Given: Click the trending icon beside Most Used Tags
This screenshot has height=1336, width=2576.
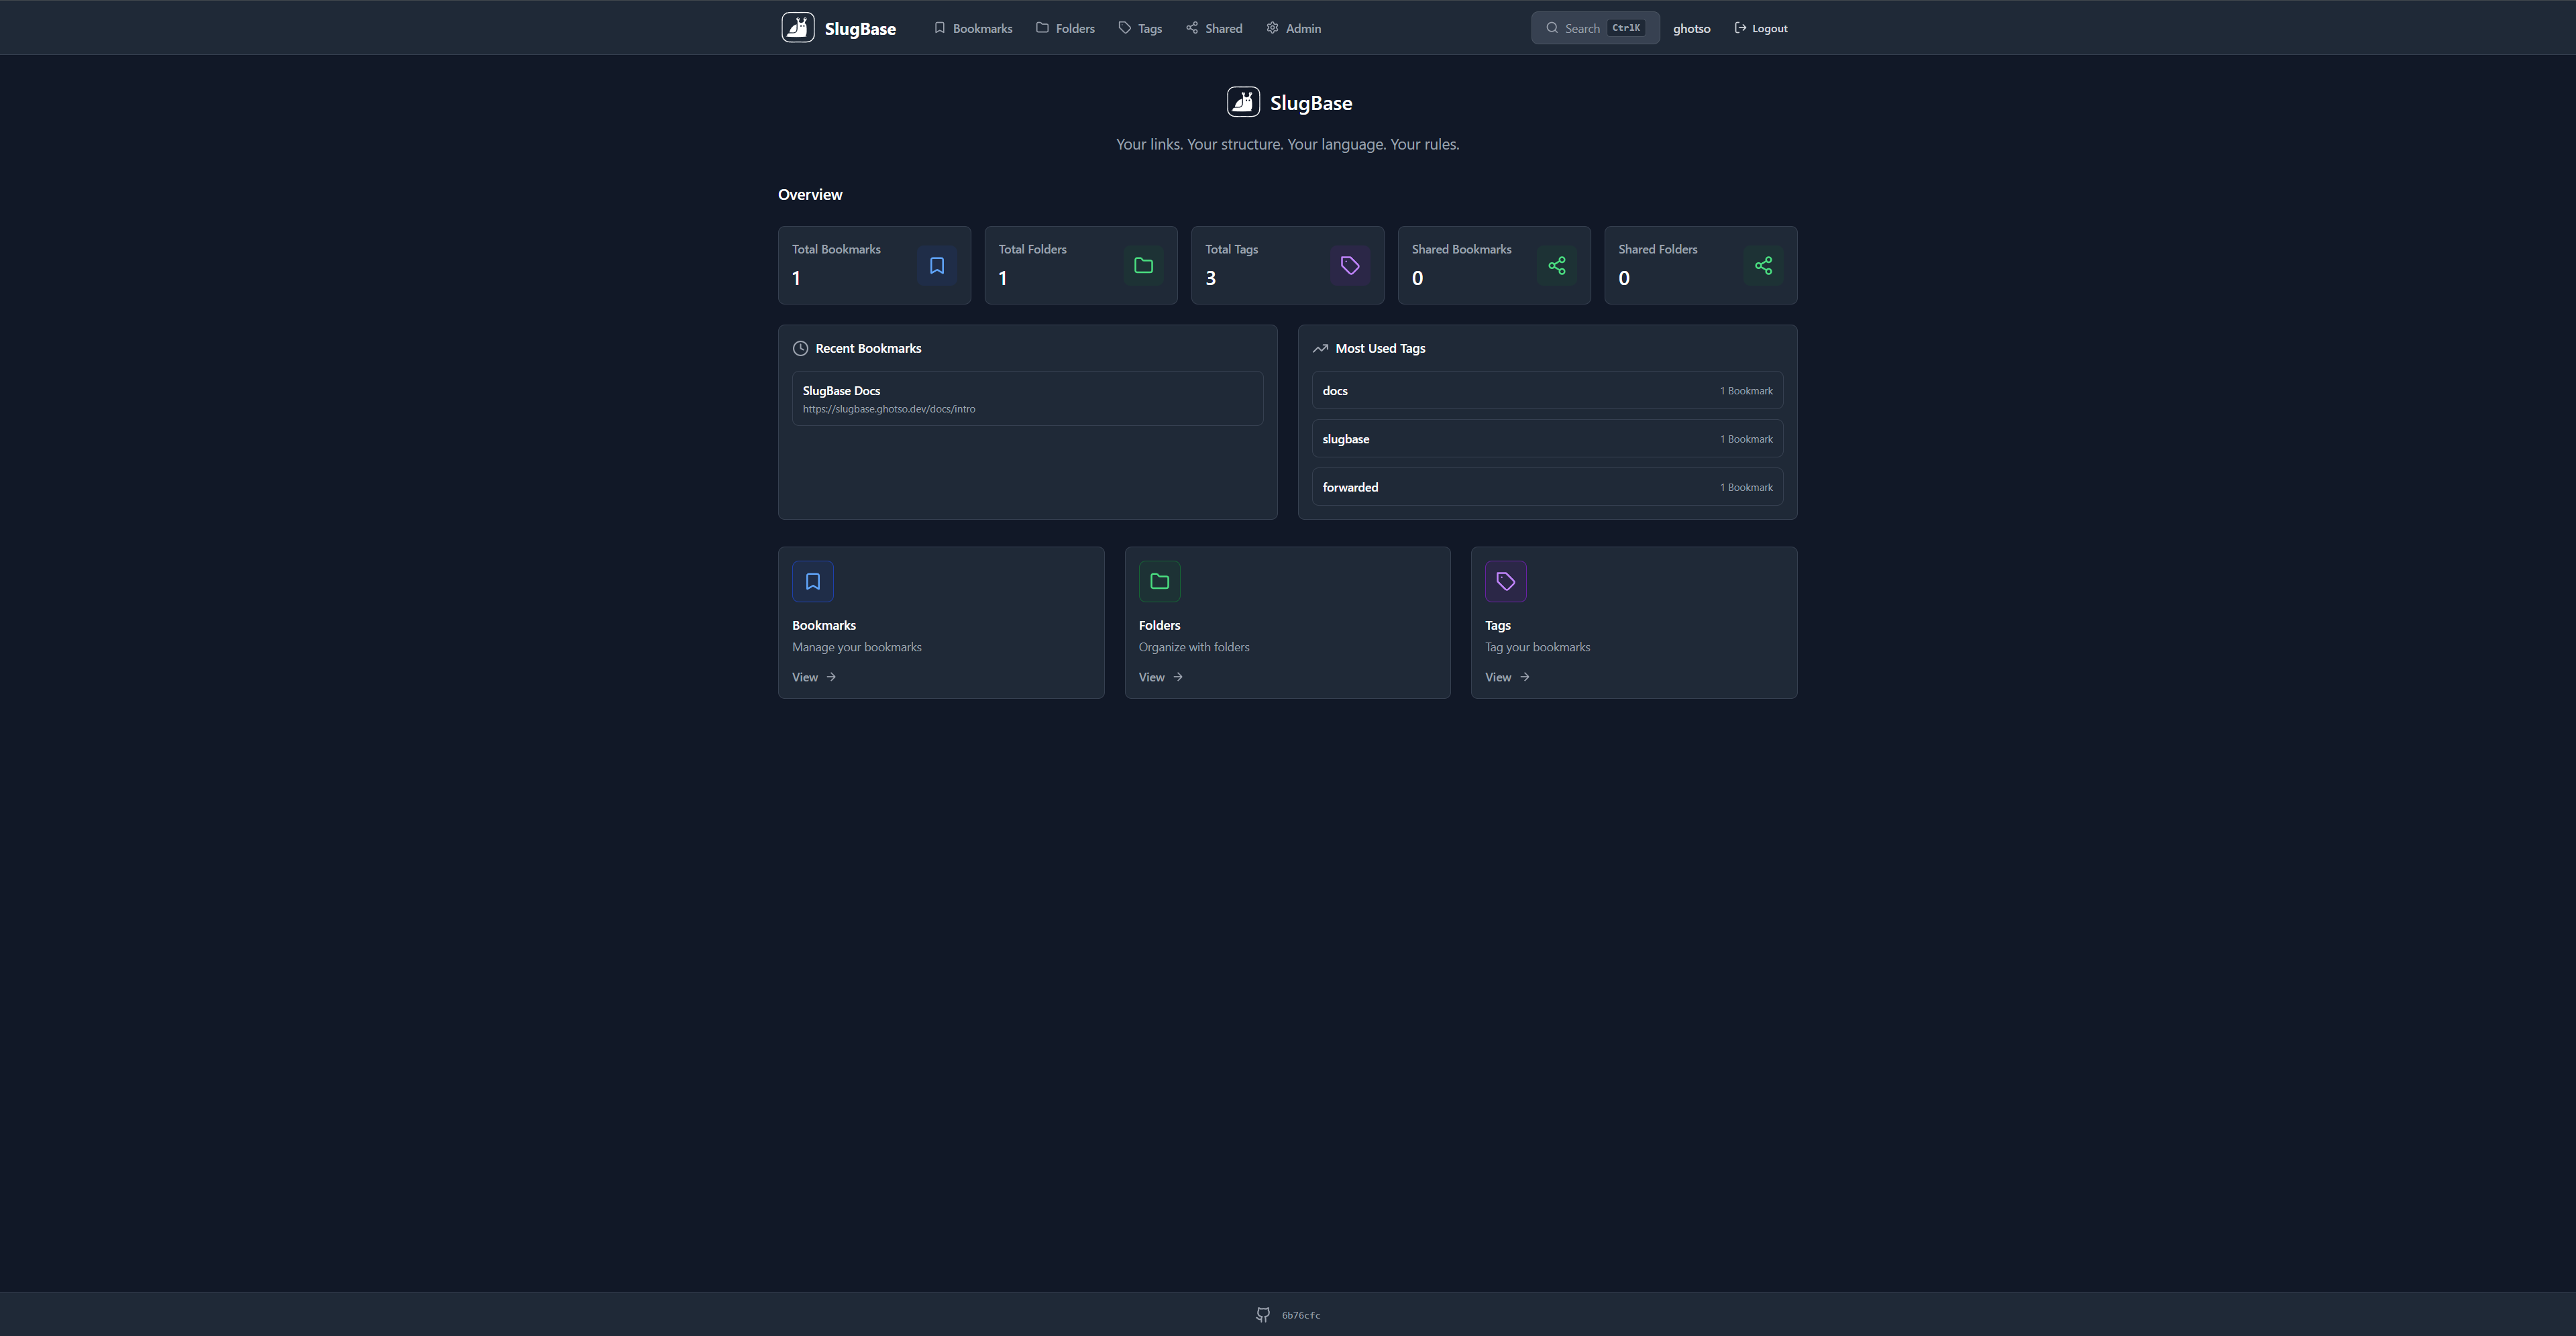Looking at the screenshot, I should [1320, 348].
